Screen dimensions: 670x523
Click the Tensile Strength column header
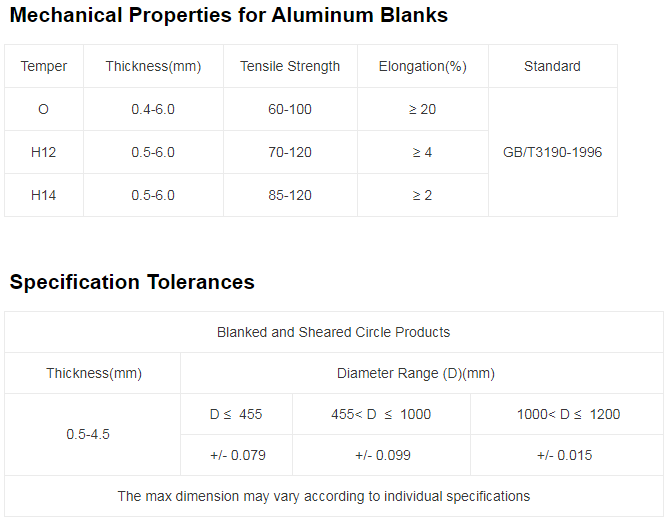pyautogui.click(x=290, y=66)
